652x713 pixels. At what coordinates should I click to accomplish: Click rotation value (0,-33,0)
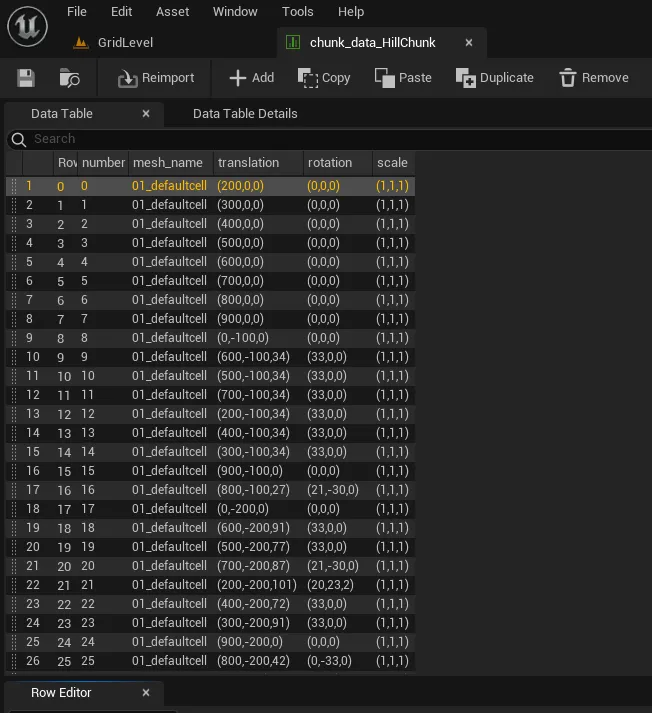(330, 661)
